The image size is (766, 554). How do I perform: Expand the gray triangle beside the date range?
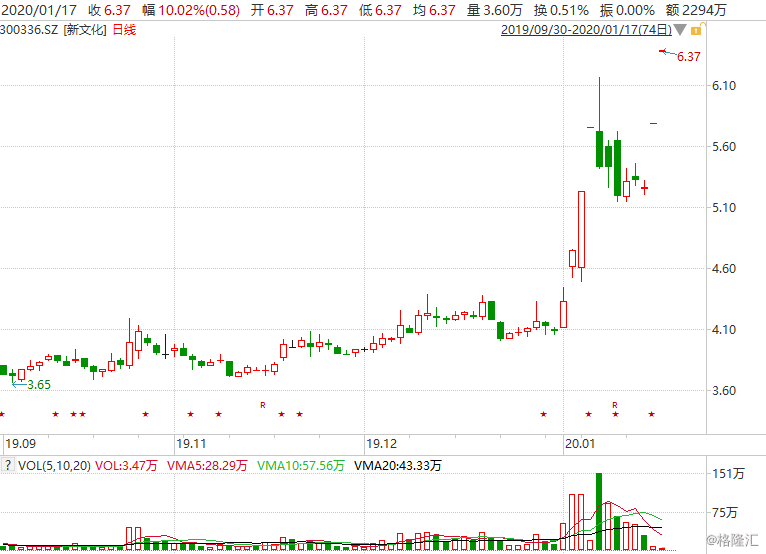pyautogui.click(x=680, y=30)
